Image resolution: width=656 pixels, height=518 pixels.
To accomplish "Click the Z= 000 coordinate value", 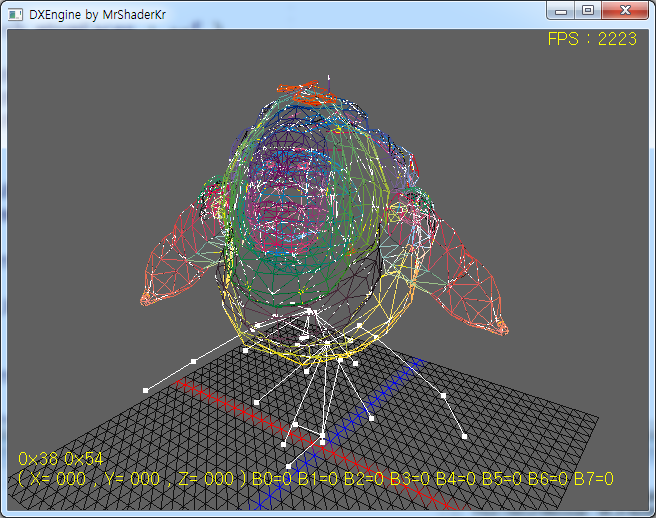I will [205, 479].
